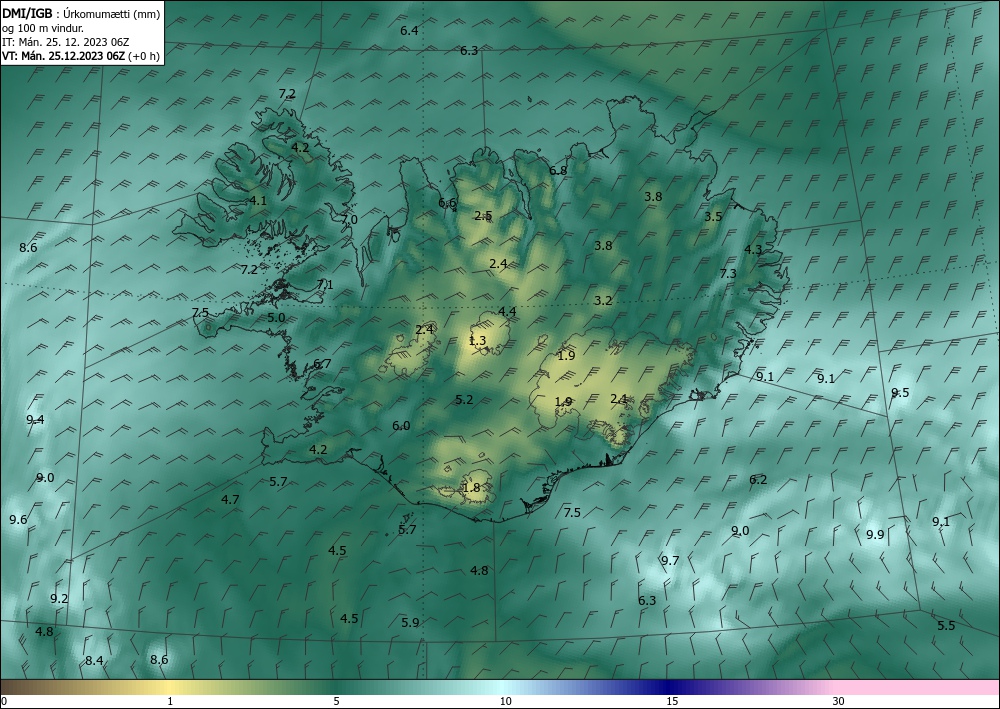Click the 'og 100 m vindur.' caption line
Screen dimensions: 1000x709
pyautogui.click(x=43, y=28)
